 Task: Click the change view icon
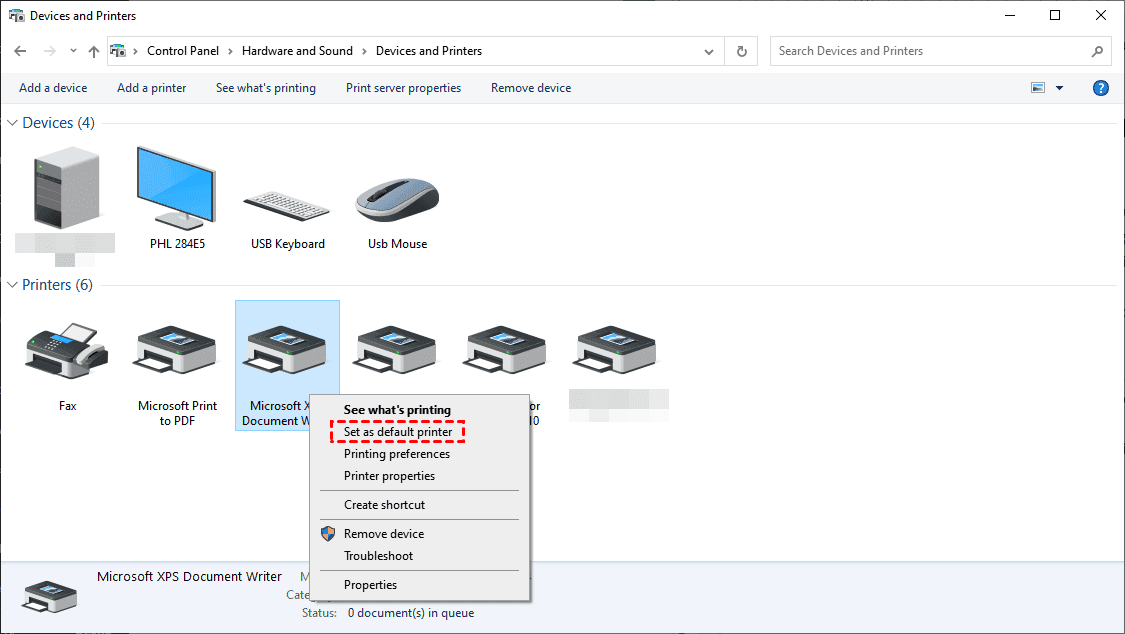pyautogui.click(x=1038, y=88)
